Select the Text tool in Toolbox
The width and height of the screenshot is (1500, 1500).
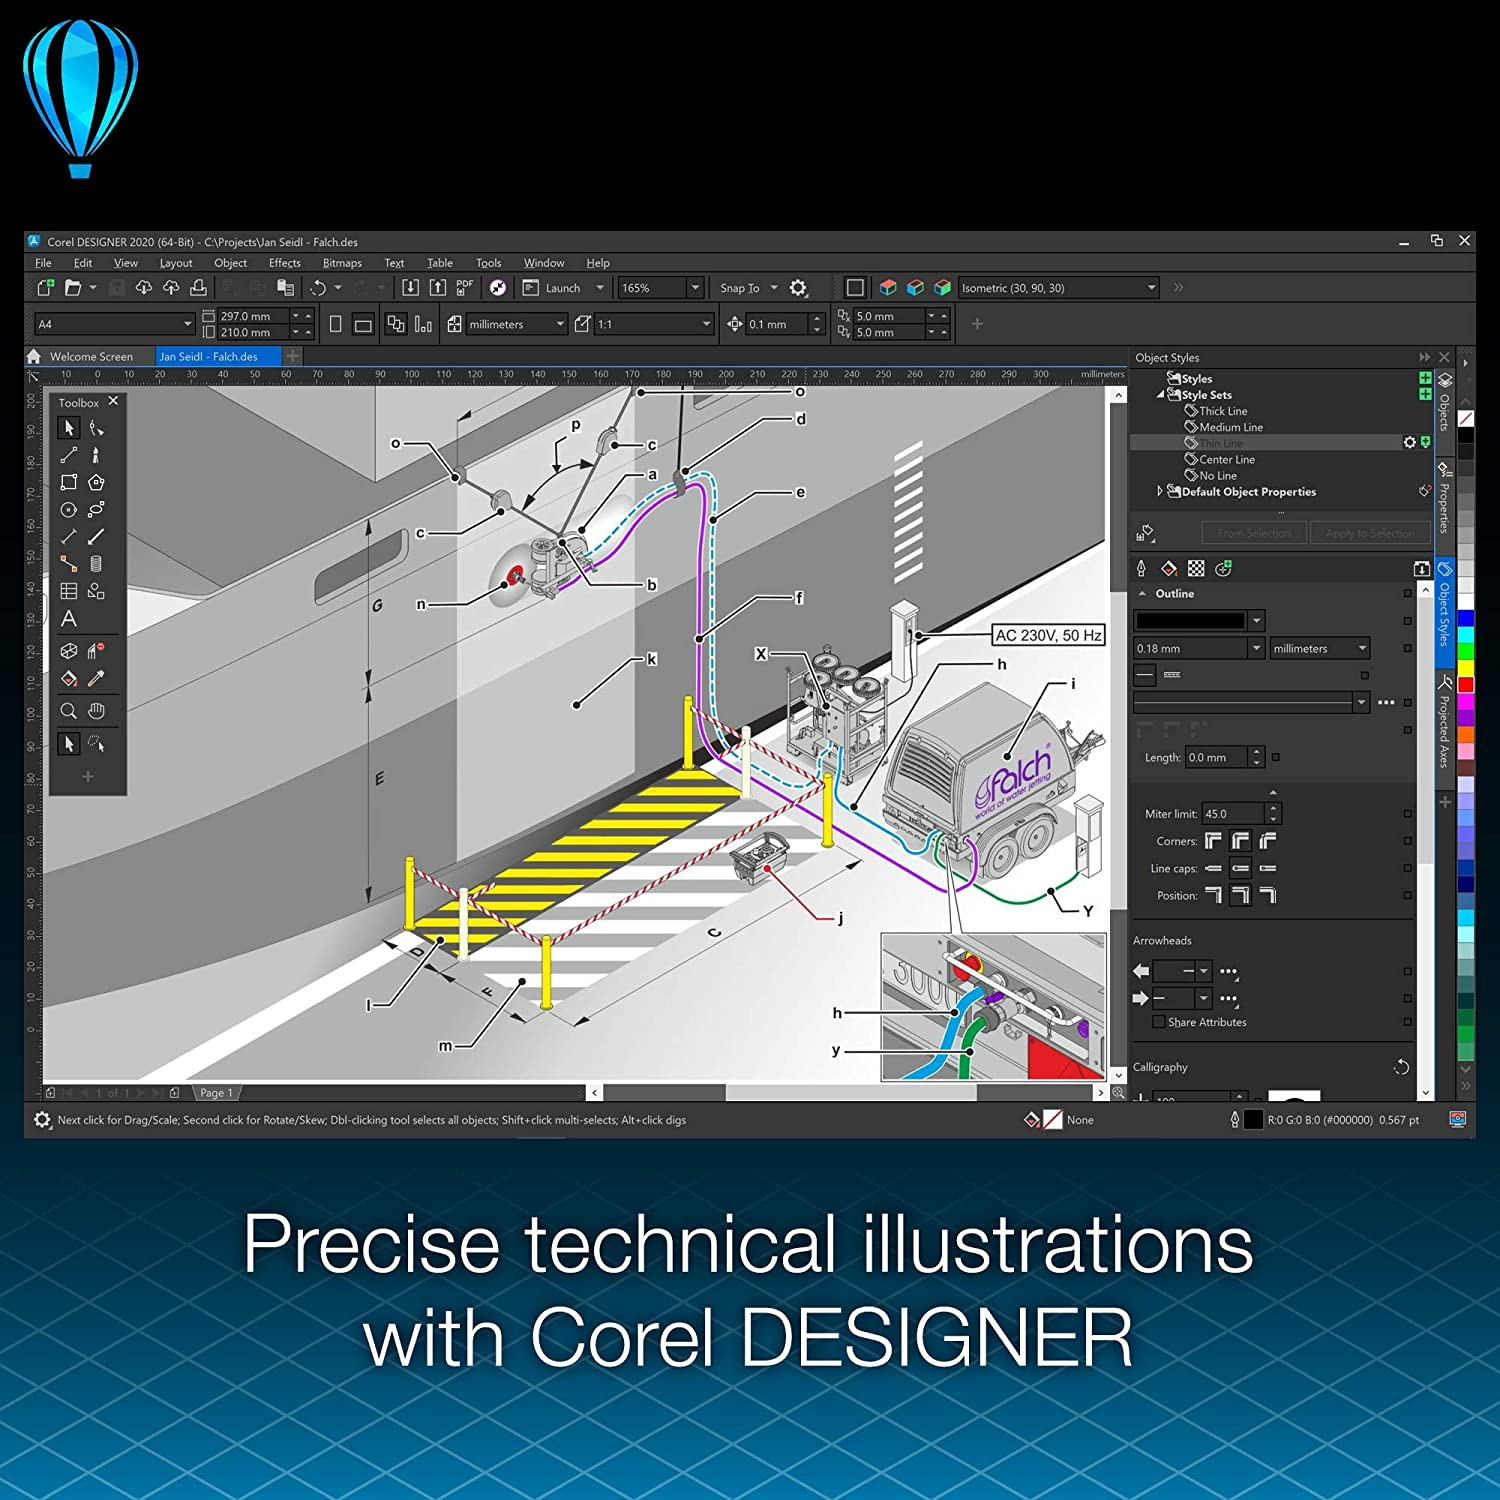pyautogui.click(x=69, y=619)
